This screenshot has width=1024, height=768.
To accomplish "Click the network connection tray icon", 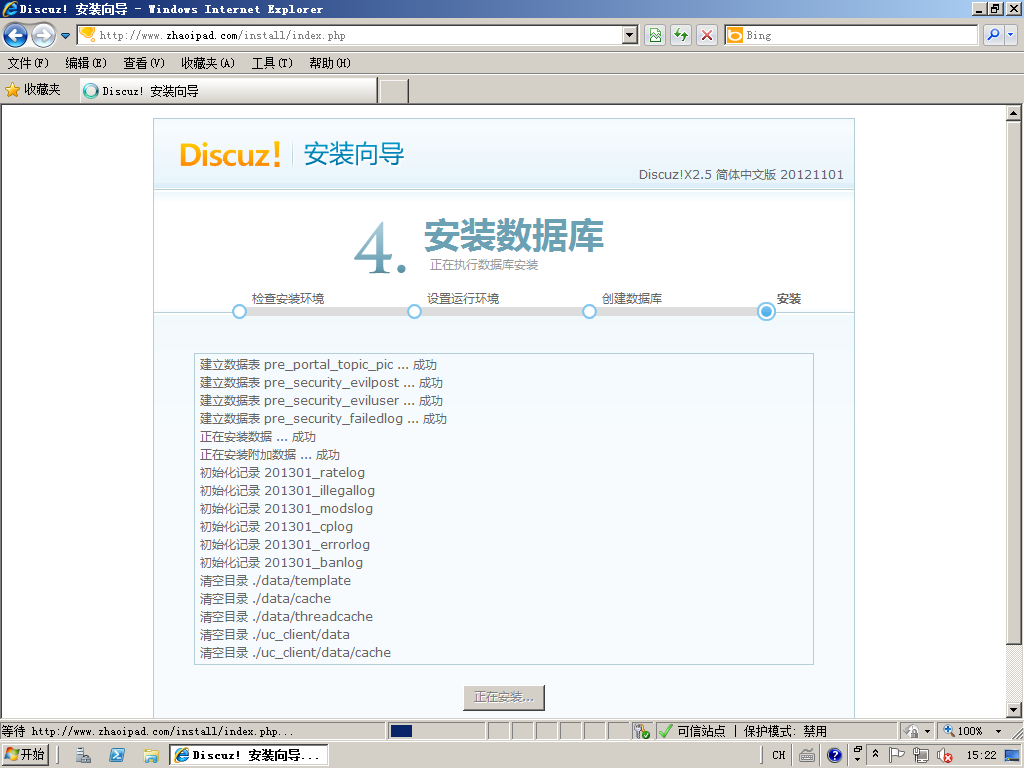I will coord(921,756).
